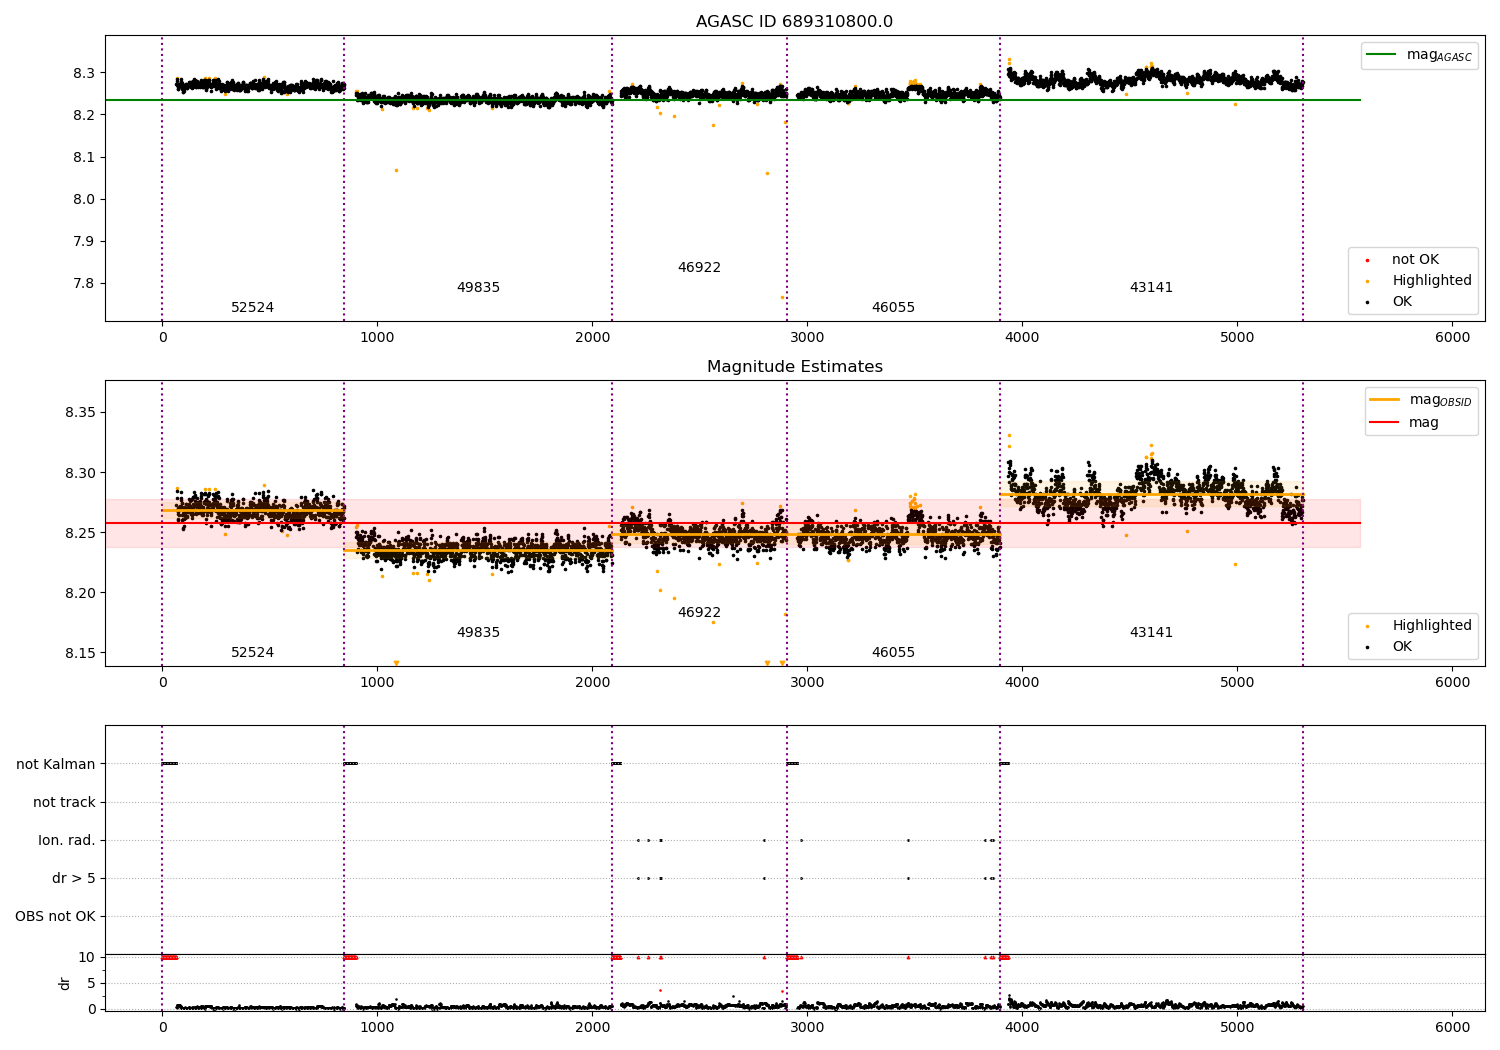The image size is (1500, 1050).
Task: Click obsid label 43141 in Magnitude Estimates plot
Action: 1151,633
